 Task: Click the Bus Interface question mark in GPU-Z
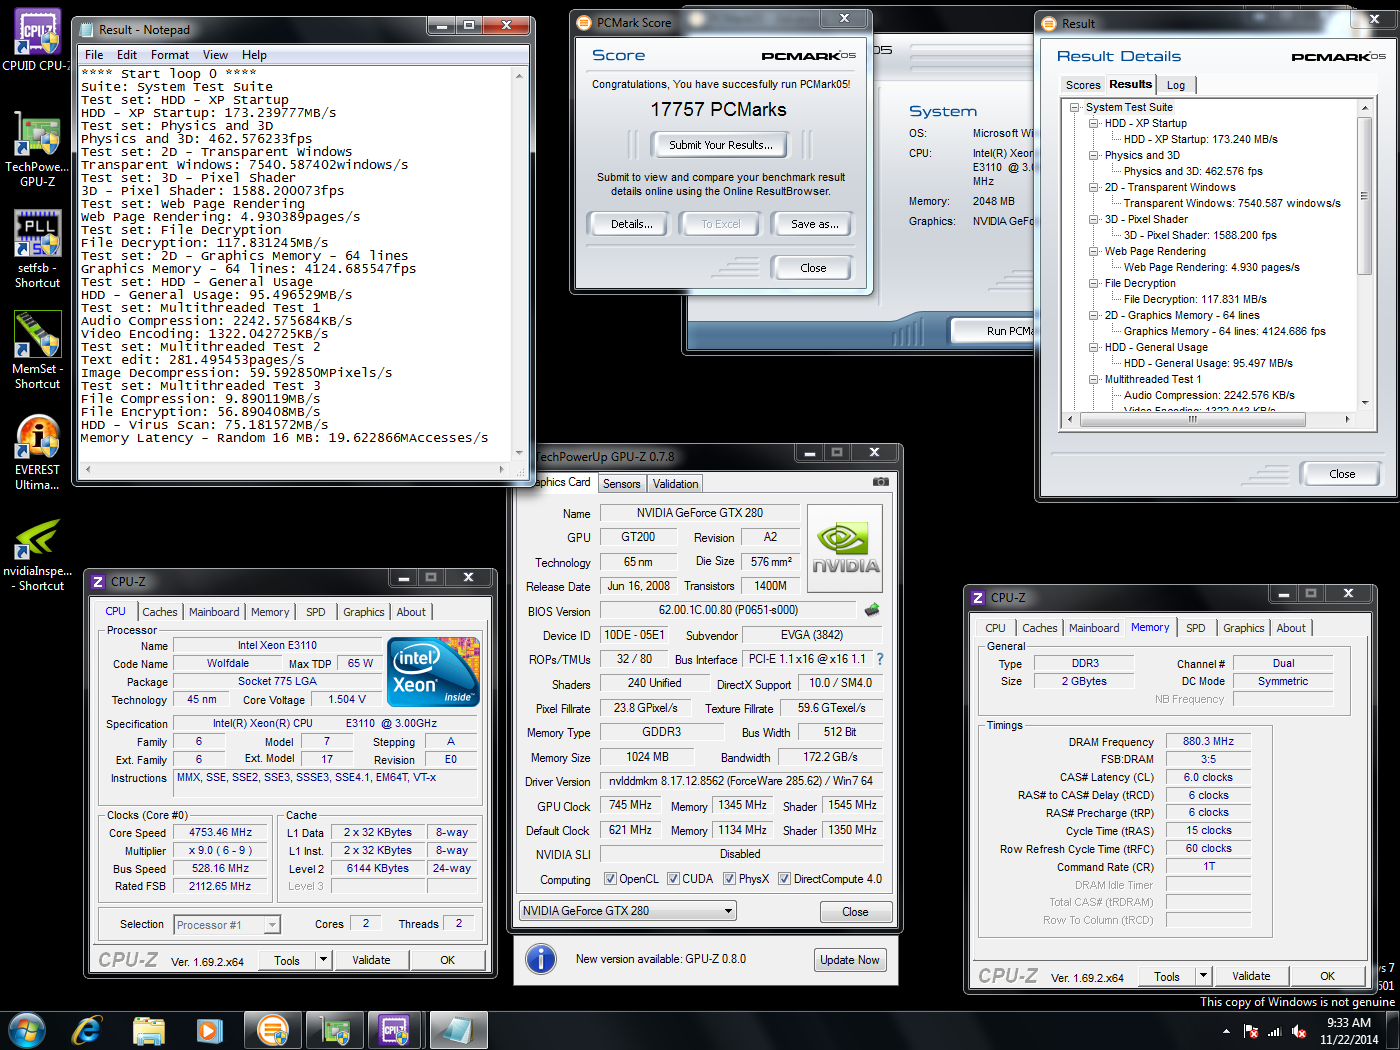(880, 659)
